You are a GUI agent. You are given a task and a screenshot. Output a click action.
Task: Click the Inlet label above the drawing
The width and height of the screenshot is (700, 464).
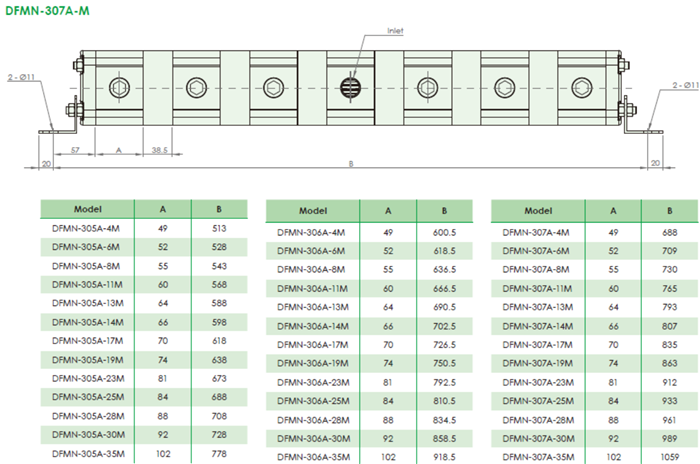click(x=395, y=31)
